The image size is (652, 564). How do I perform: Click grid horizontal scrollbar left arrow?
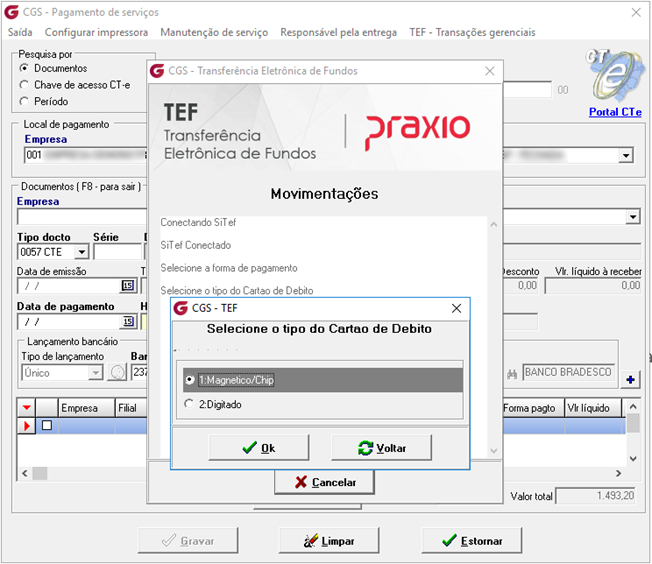click(25, 473)
